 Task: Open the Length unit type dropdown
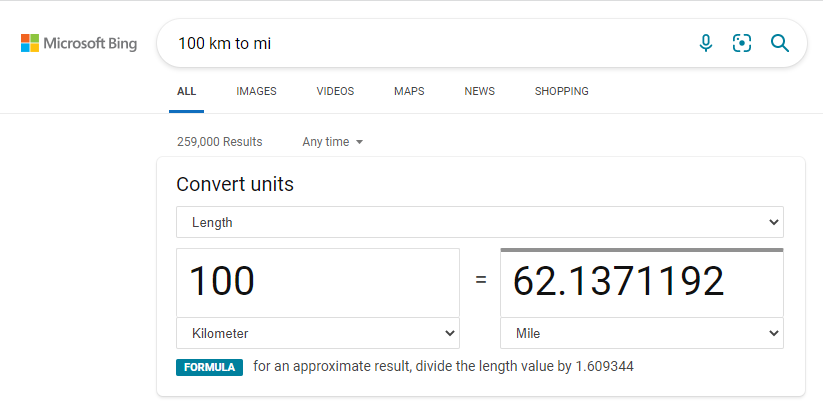coord(480,222)
